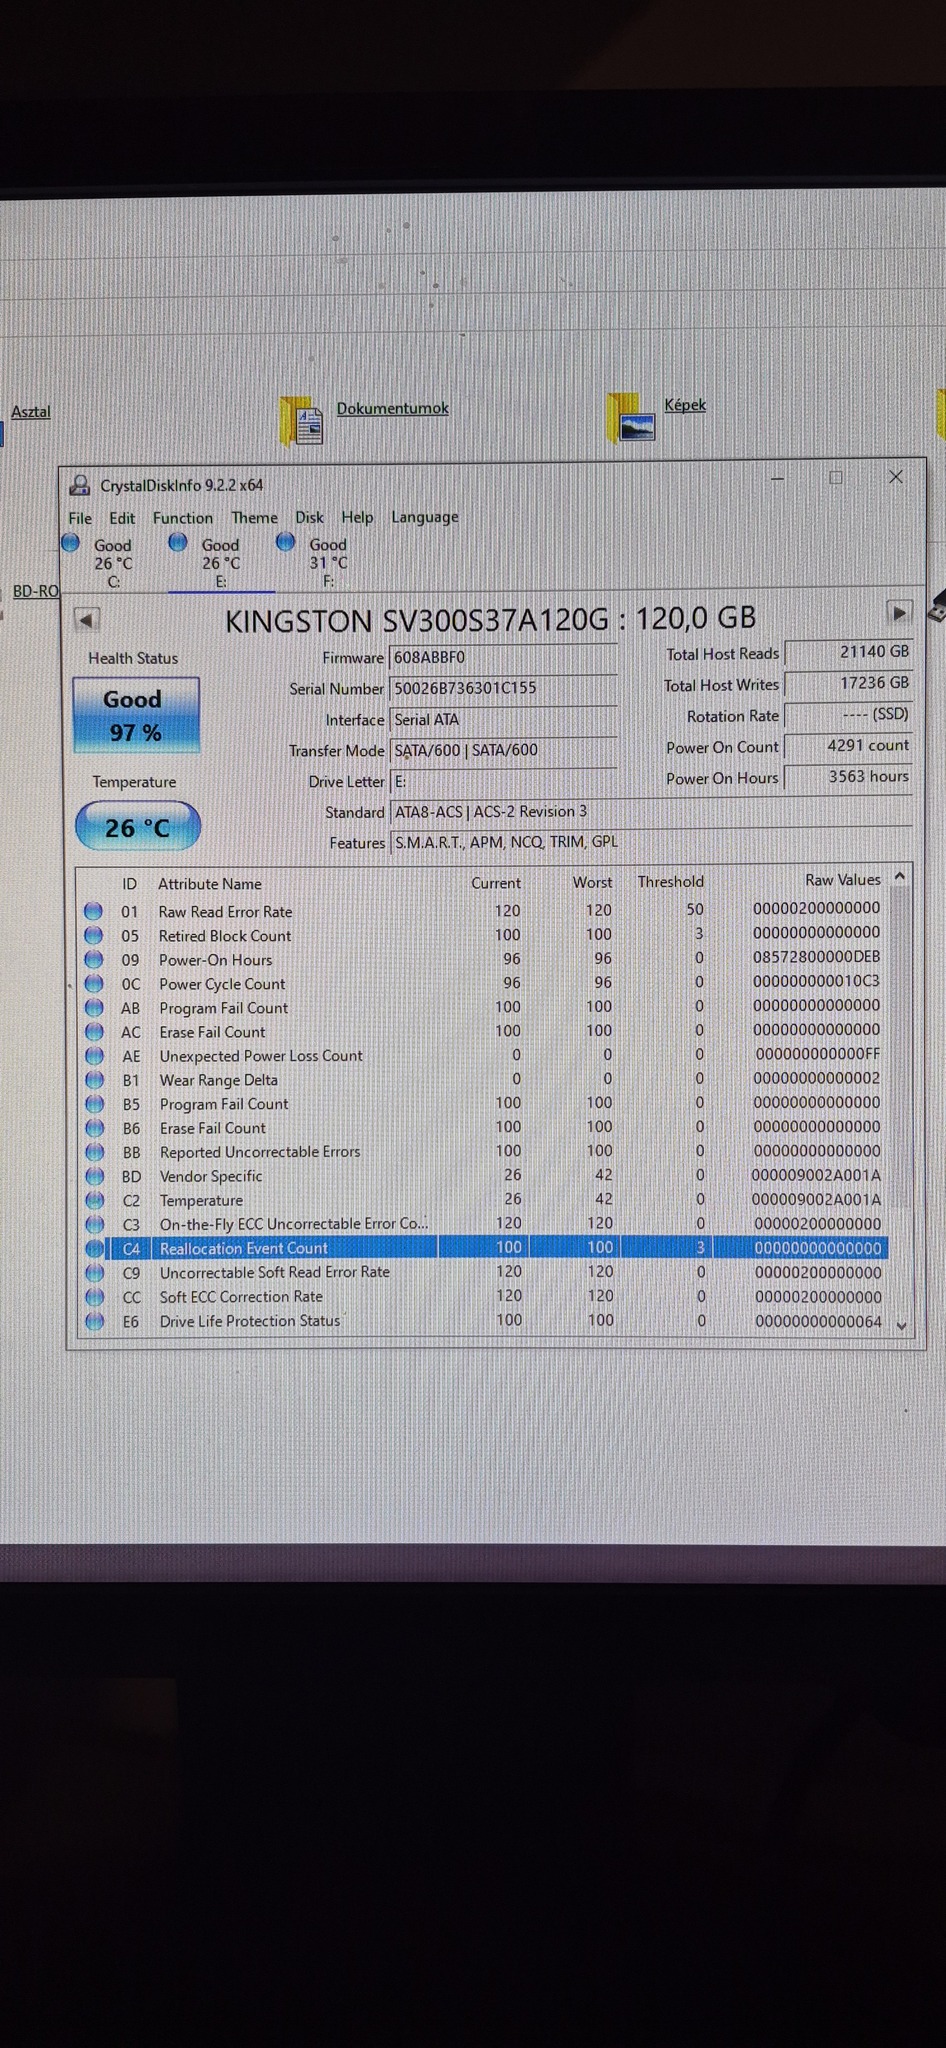Click the Dokumentumok folder icon

302,420
